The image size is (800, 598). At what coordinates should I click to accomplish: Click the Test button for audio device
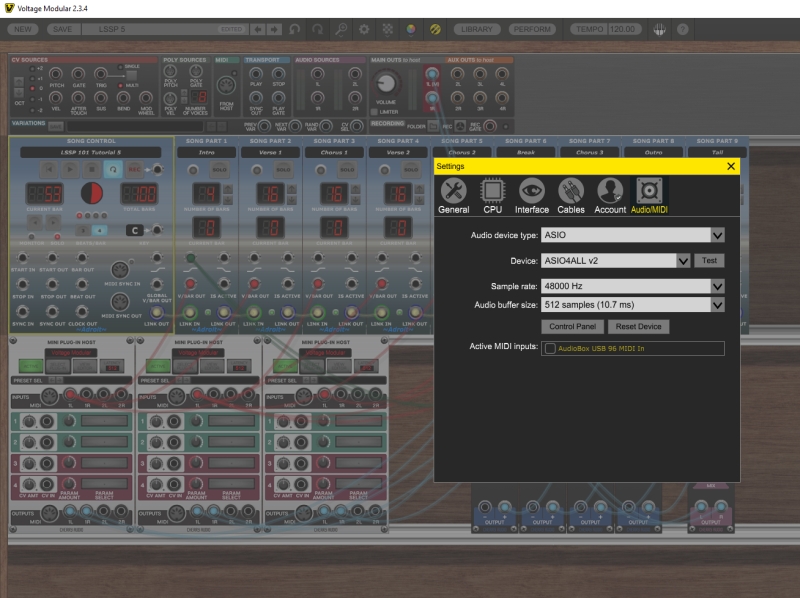click(x=709, y=261)
